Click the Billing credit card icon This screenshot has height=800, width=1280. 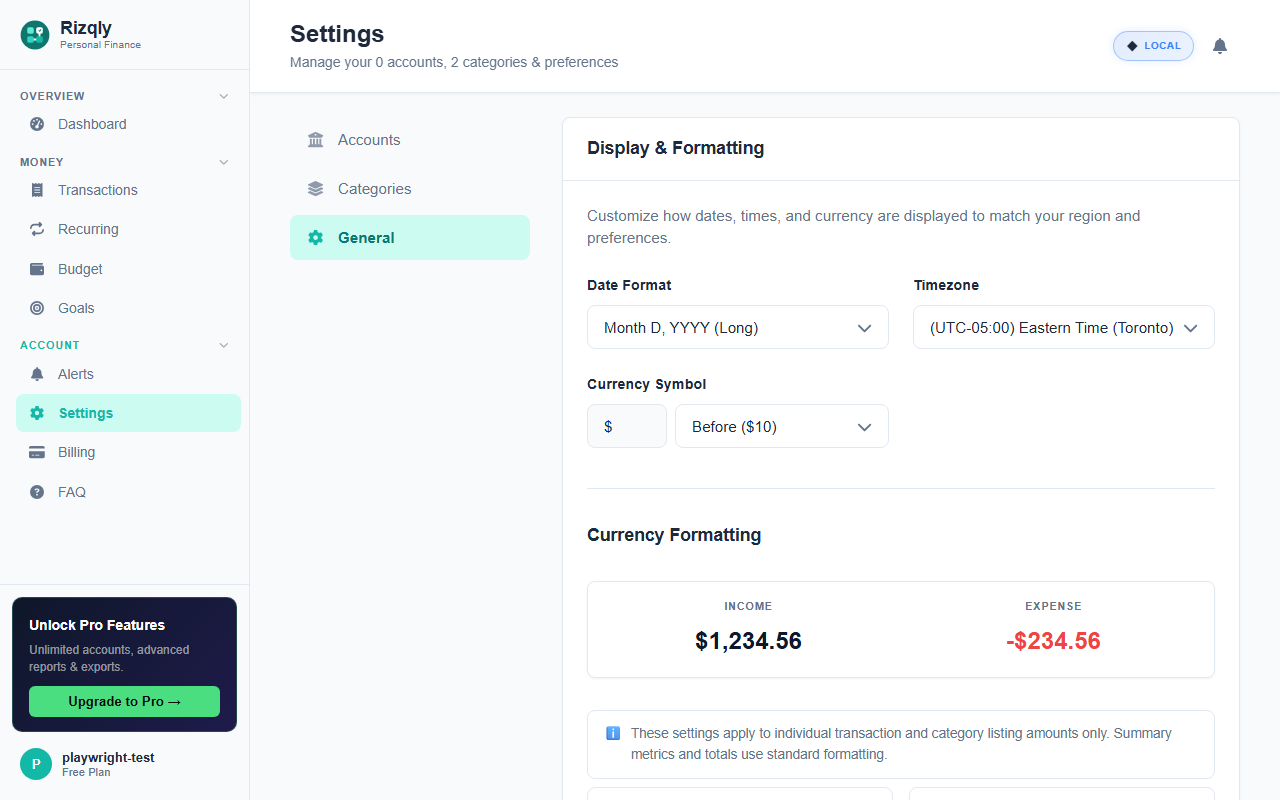[x=37, y=452]
